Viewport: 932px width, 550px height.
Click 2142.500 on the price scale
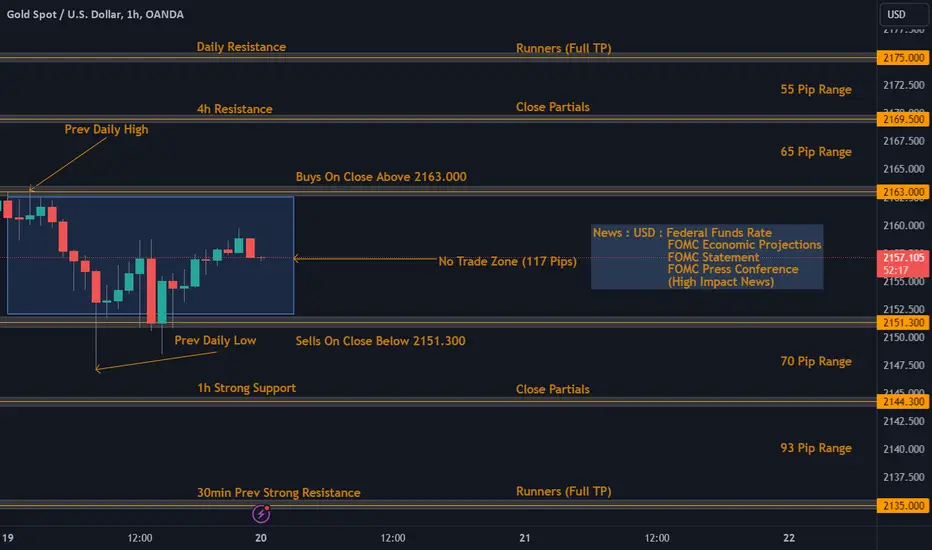(x=903, y=422)
